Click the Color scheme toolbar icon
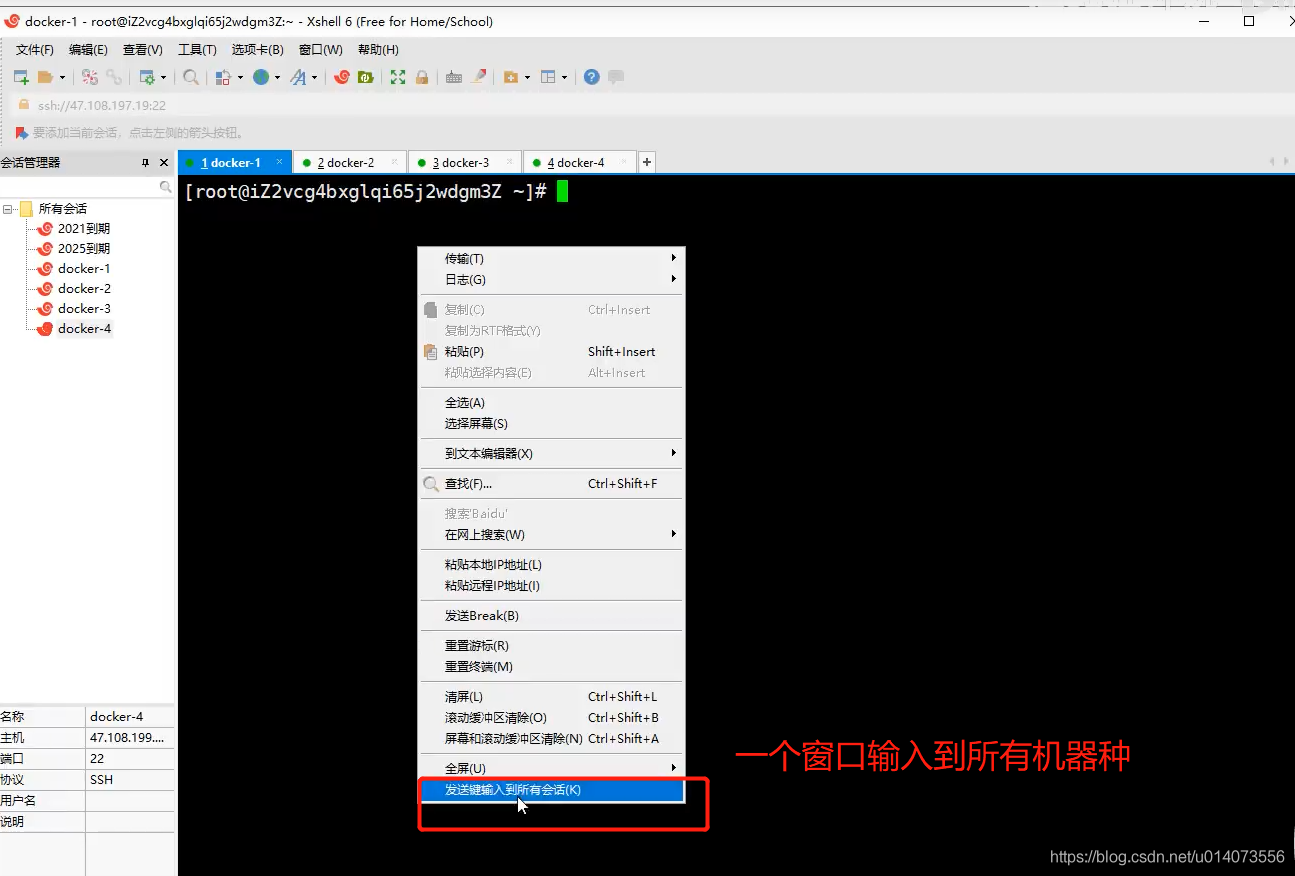This screenshot has height=876, width=1295. (x=223, y=77)
